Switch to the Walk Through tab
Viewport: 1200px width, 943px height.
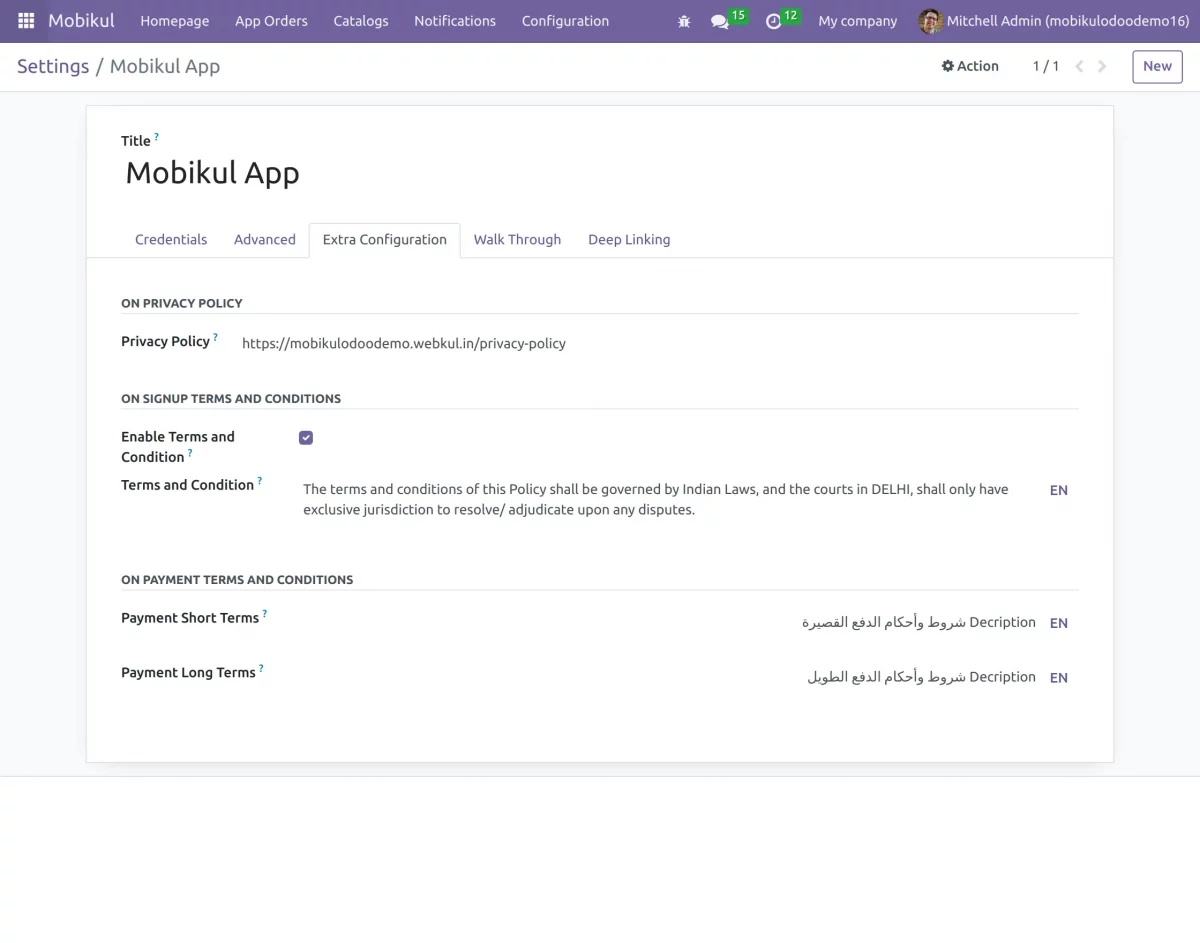click(517, 240)
